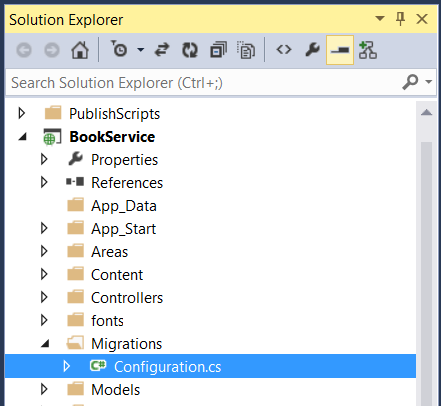Click the open Migrations folder icon
Screen dimensions: 441x406
(75, 343)
